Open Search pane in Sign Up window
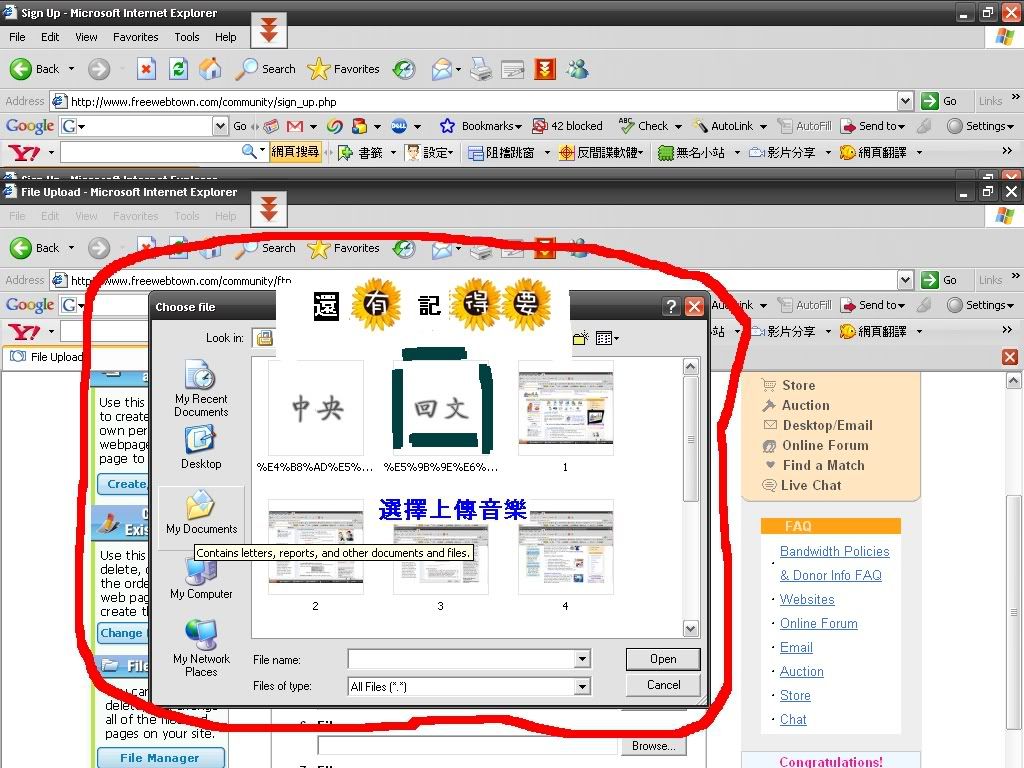 [x=266, y=69]
